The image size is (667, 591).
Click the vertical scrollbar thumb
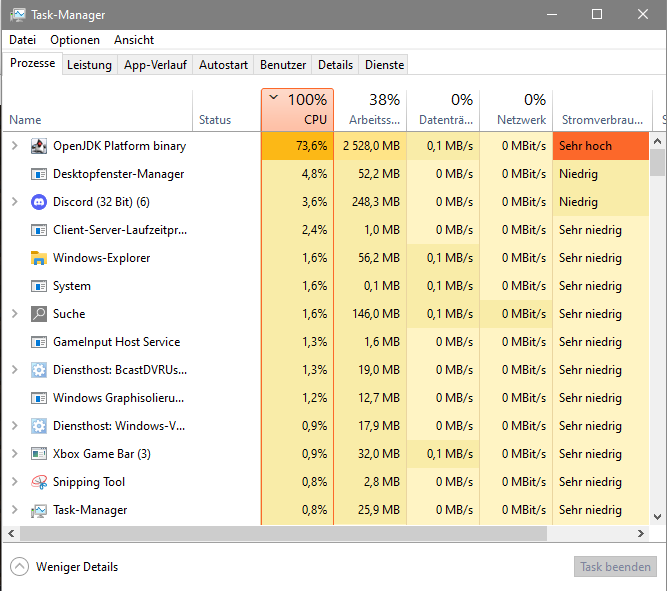click(x=657, y=162)
